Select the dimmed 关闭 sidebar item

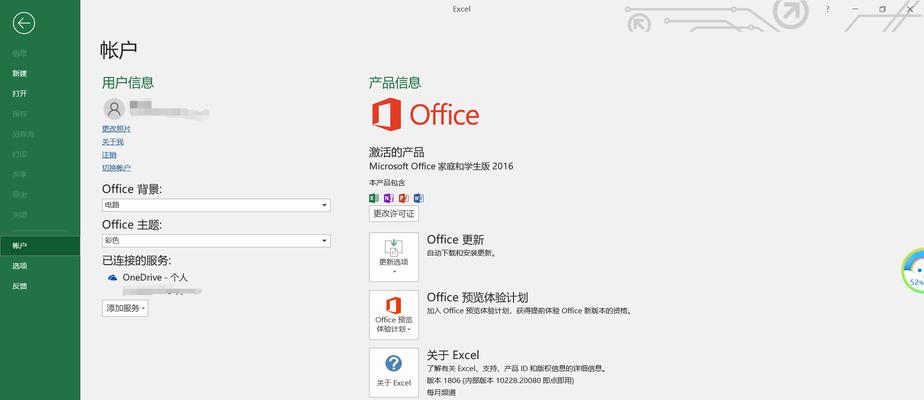[19, 214]
